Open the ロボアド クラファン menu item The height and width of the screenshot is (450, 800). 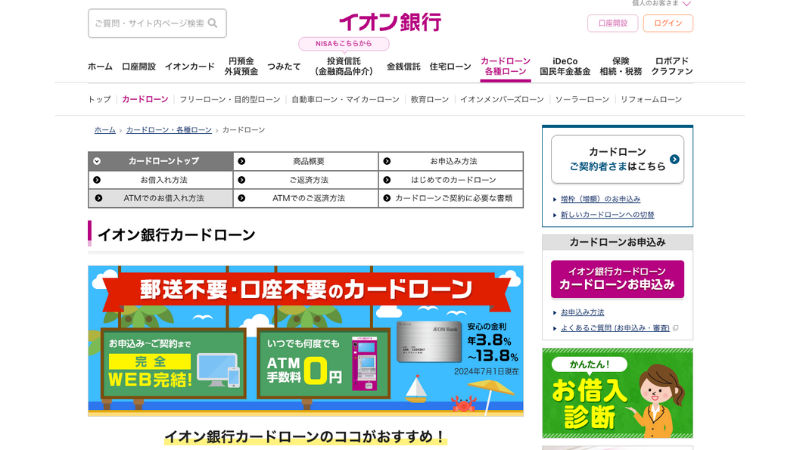(671, 66)
